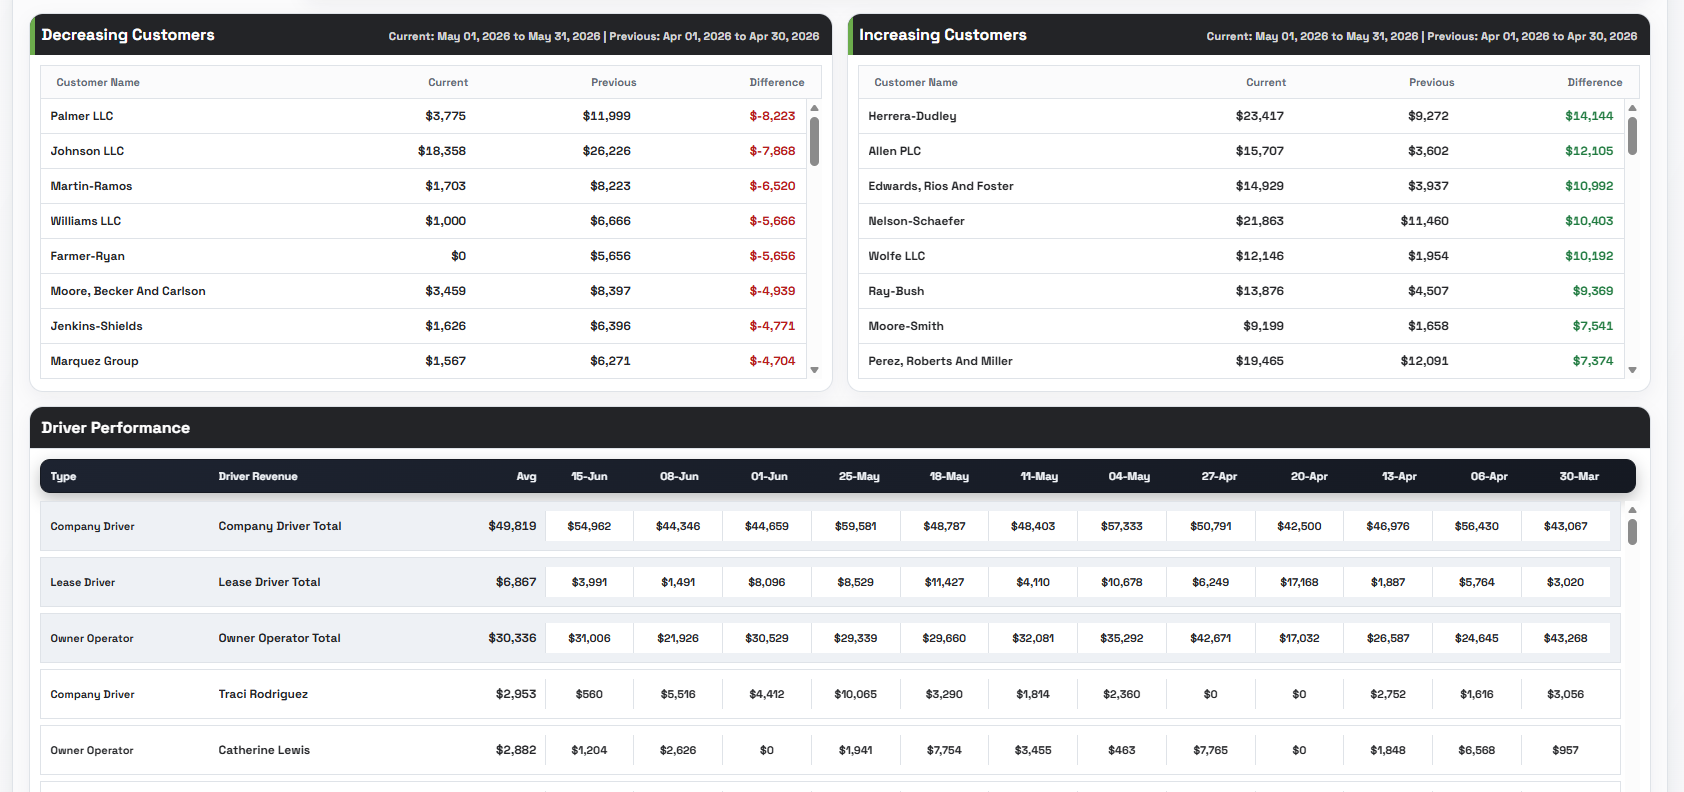This screenshot has height=792, width=1684.
Task: Grab the Decreasing Customers scrollbar thumb
Action: 815,141
